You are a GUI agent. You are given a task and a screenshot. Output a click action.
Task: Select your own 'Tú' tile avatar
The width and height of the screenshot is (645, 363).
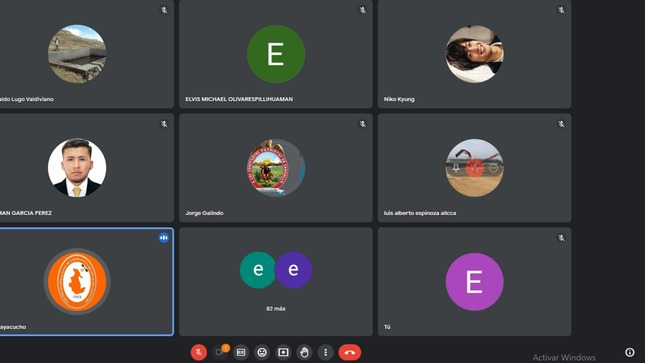pos(474,282)
